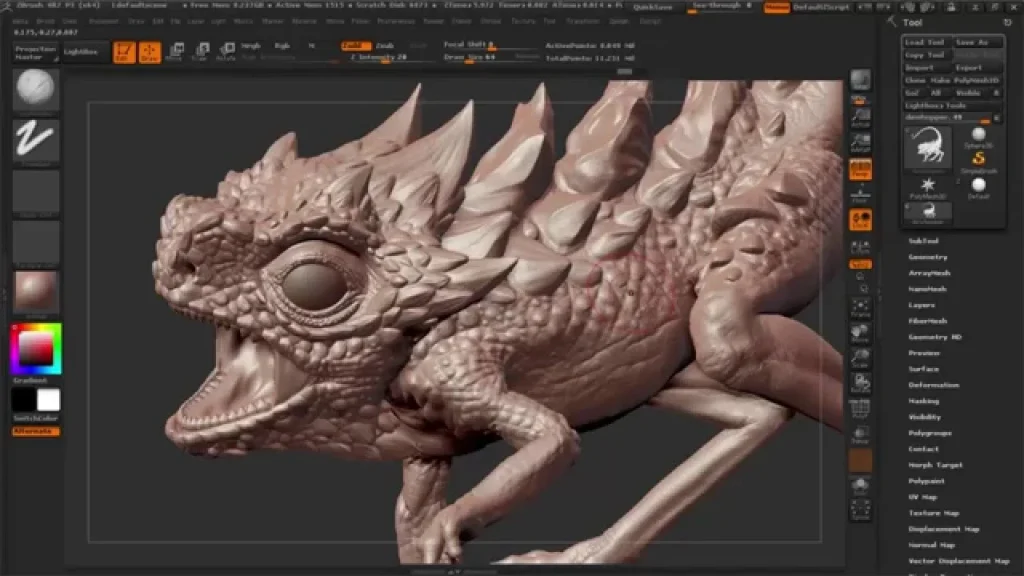Expand the Deformation section
This screenshot has height=576, width=1024.
coord(934,385)
